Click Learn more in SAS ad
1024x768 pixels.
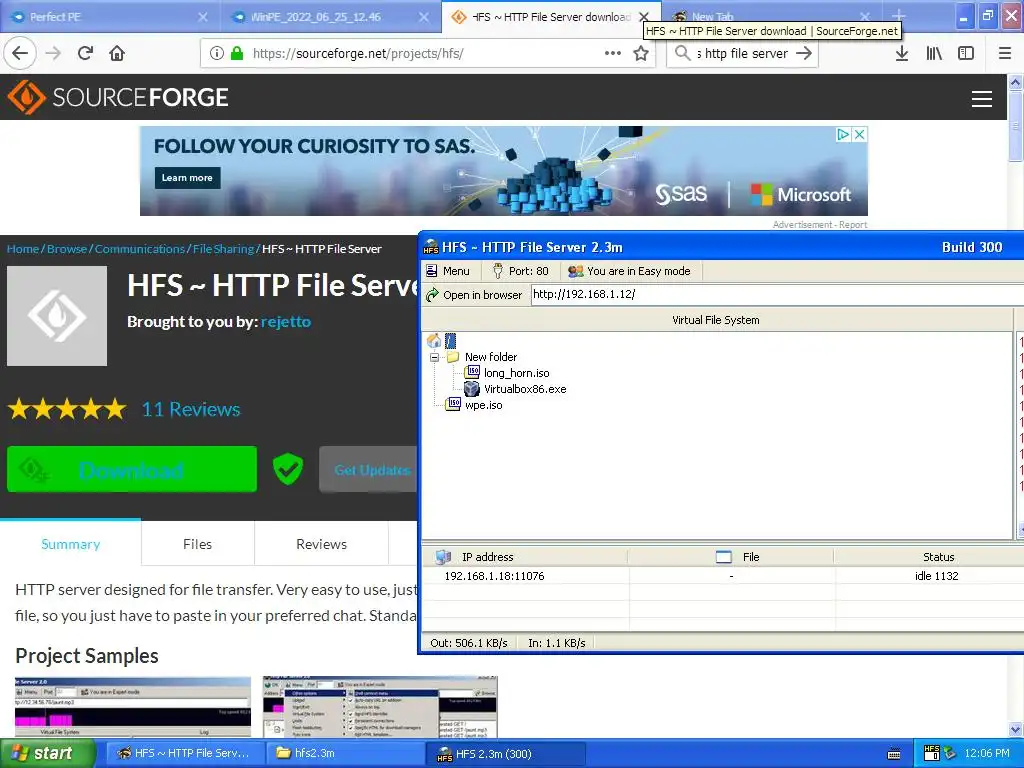[187, 178]
